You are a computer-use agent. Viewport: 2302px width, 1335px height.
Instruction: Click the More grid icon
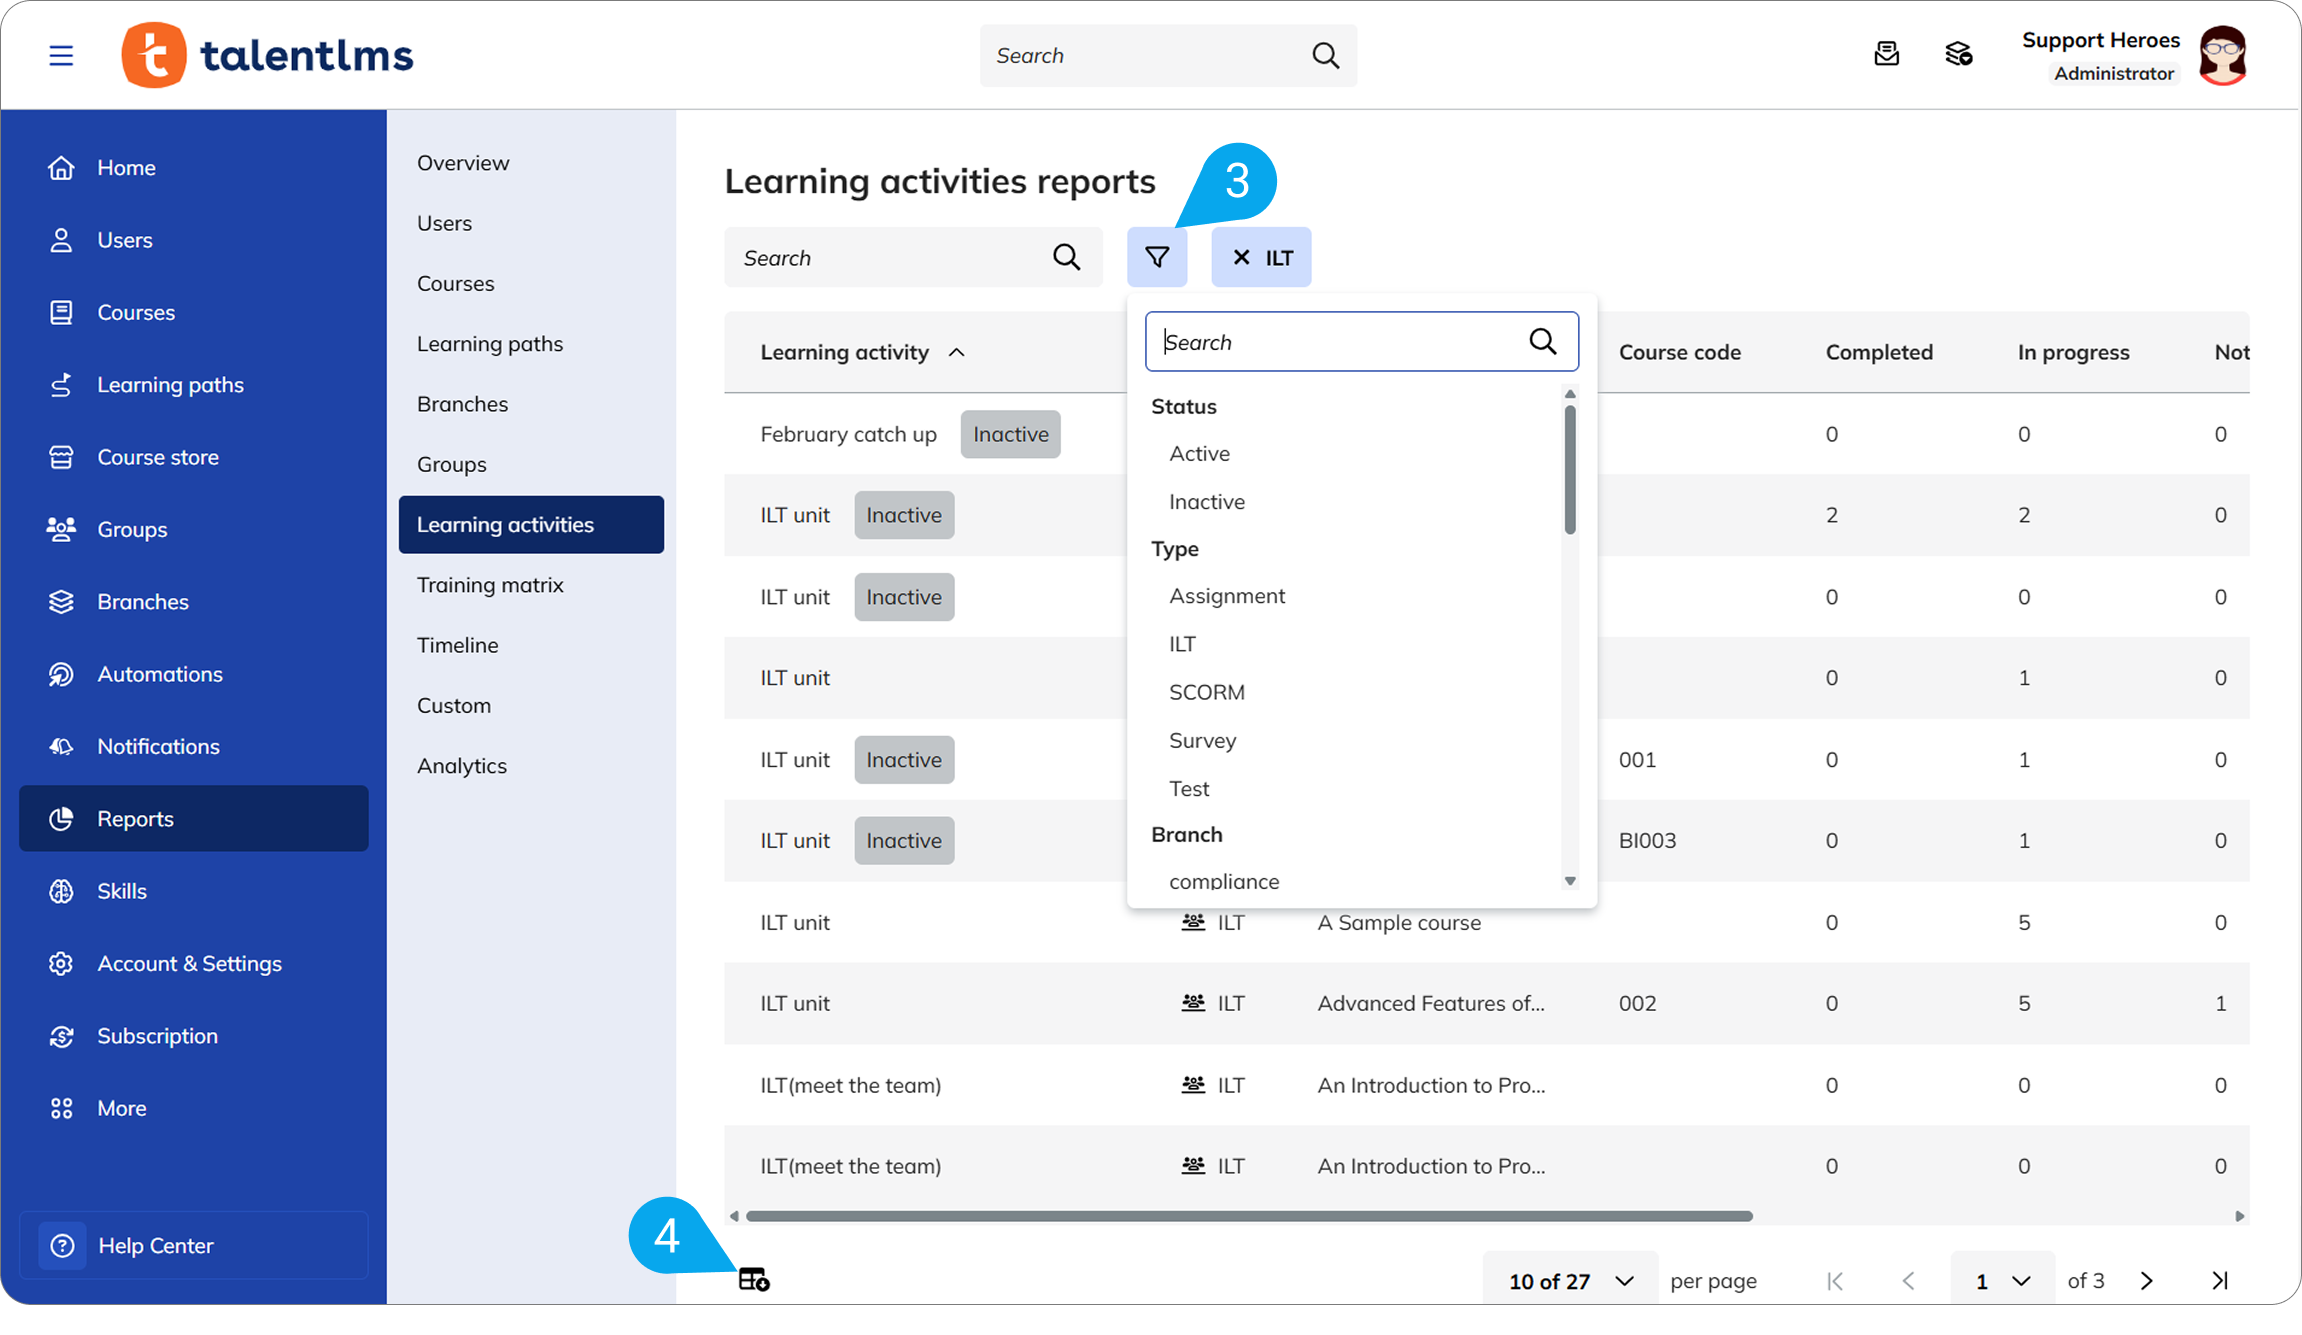61,1108
